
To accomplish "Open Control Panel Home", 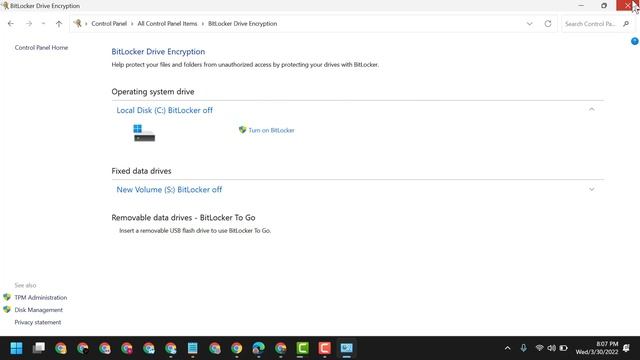I will pyautogui.click(x=41, y=47).
